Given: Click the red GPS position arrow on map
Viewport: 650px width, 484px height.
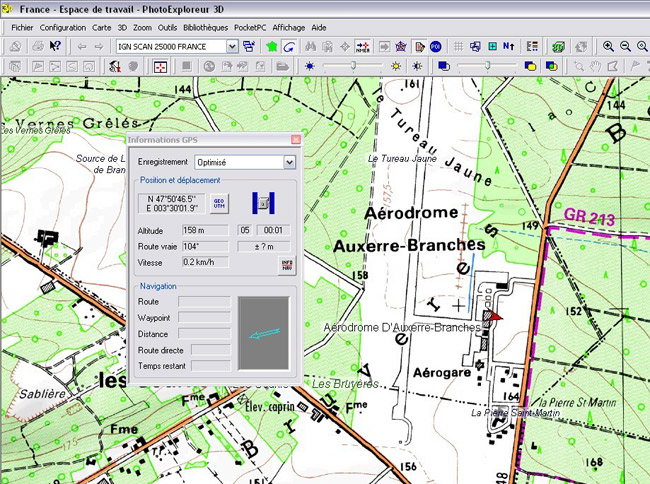Looking at the screenshot, I should point(495,317).
